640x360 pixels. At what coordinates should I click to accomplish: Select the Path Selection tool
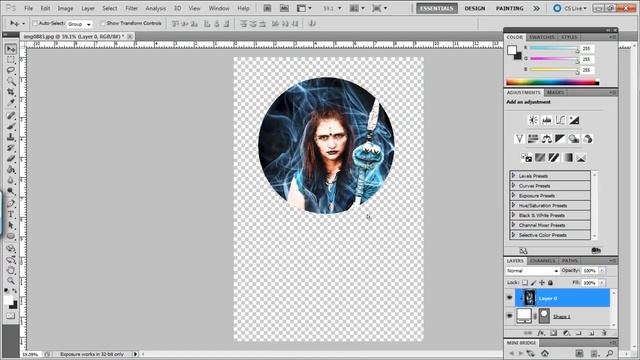(x=11, y=225)
